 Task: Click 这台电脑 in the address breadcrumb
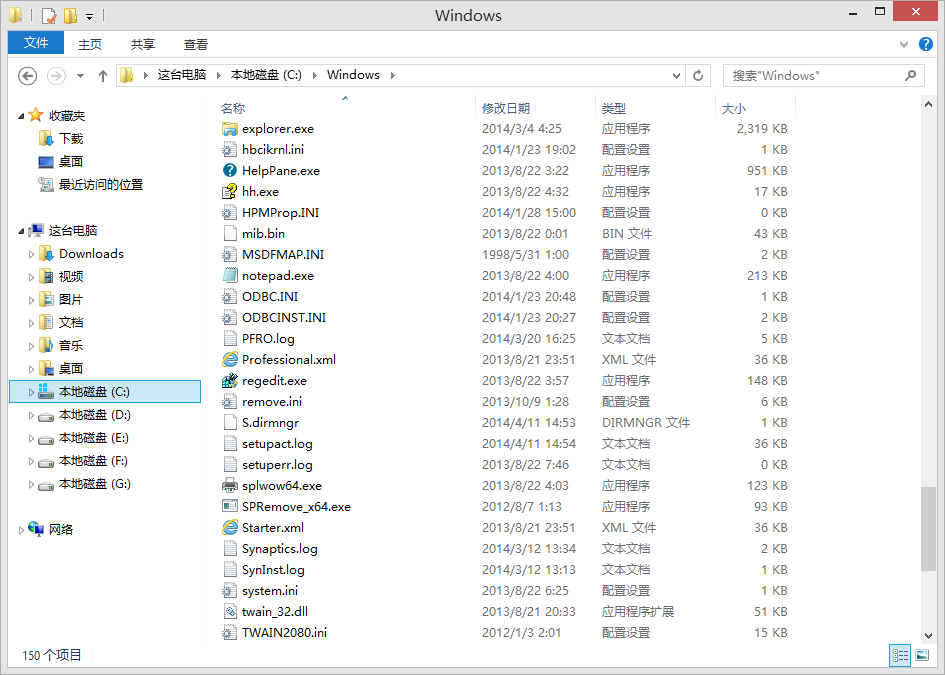pos(181,75)
